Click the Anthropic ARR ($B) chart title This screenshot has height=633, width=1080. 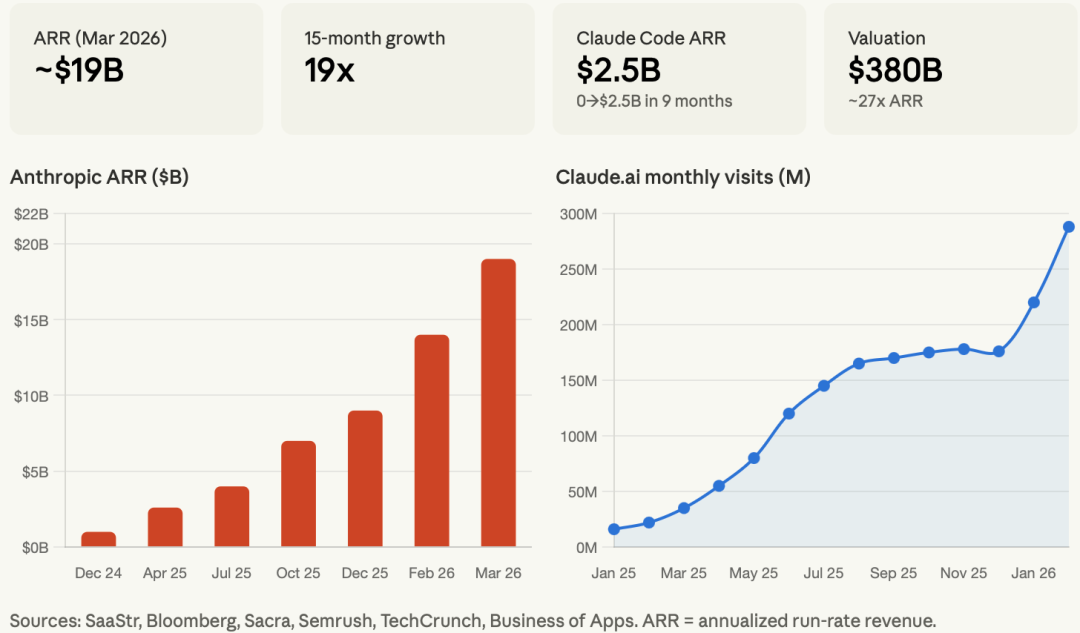pos(99,178)
